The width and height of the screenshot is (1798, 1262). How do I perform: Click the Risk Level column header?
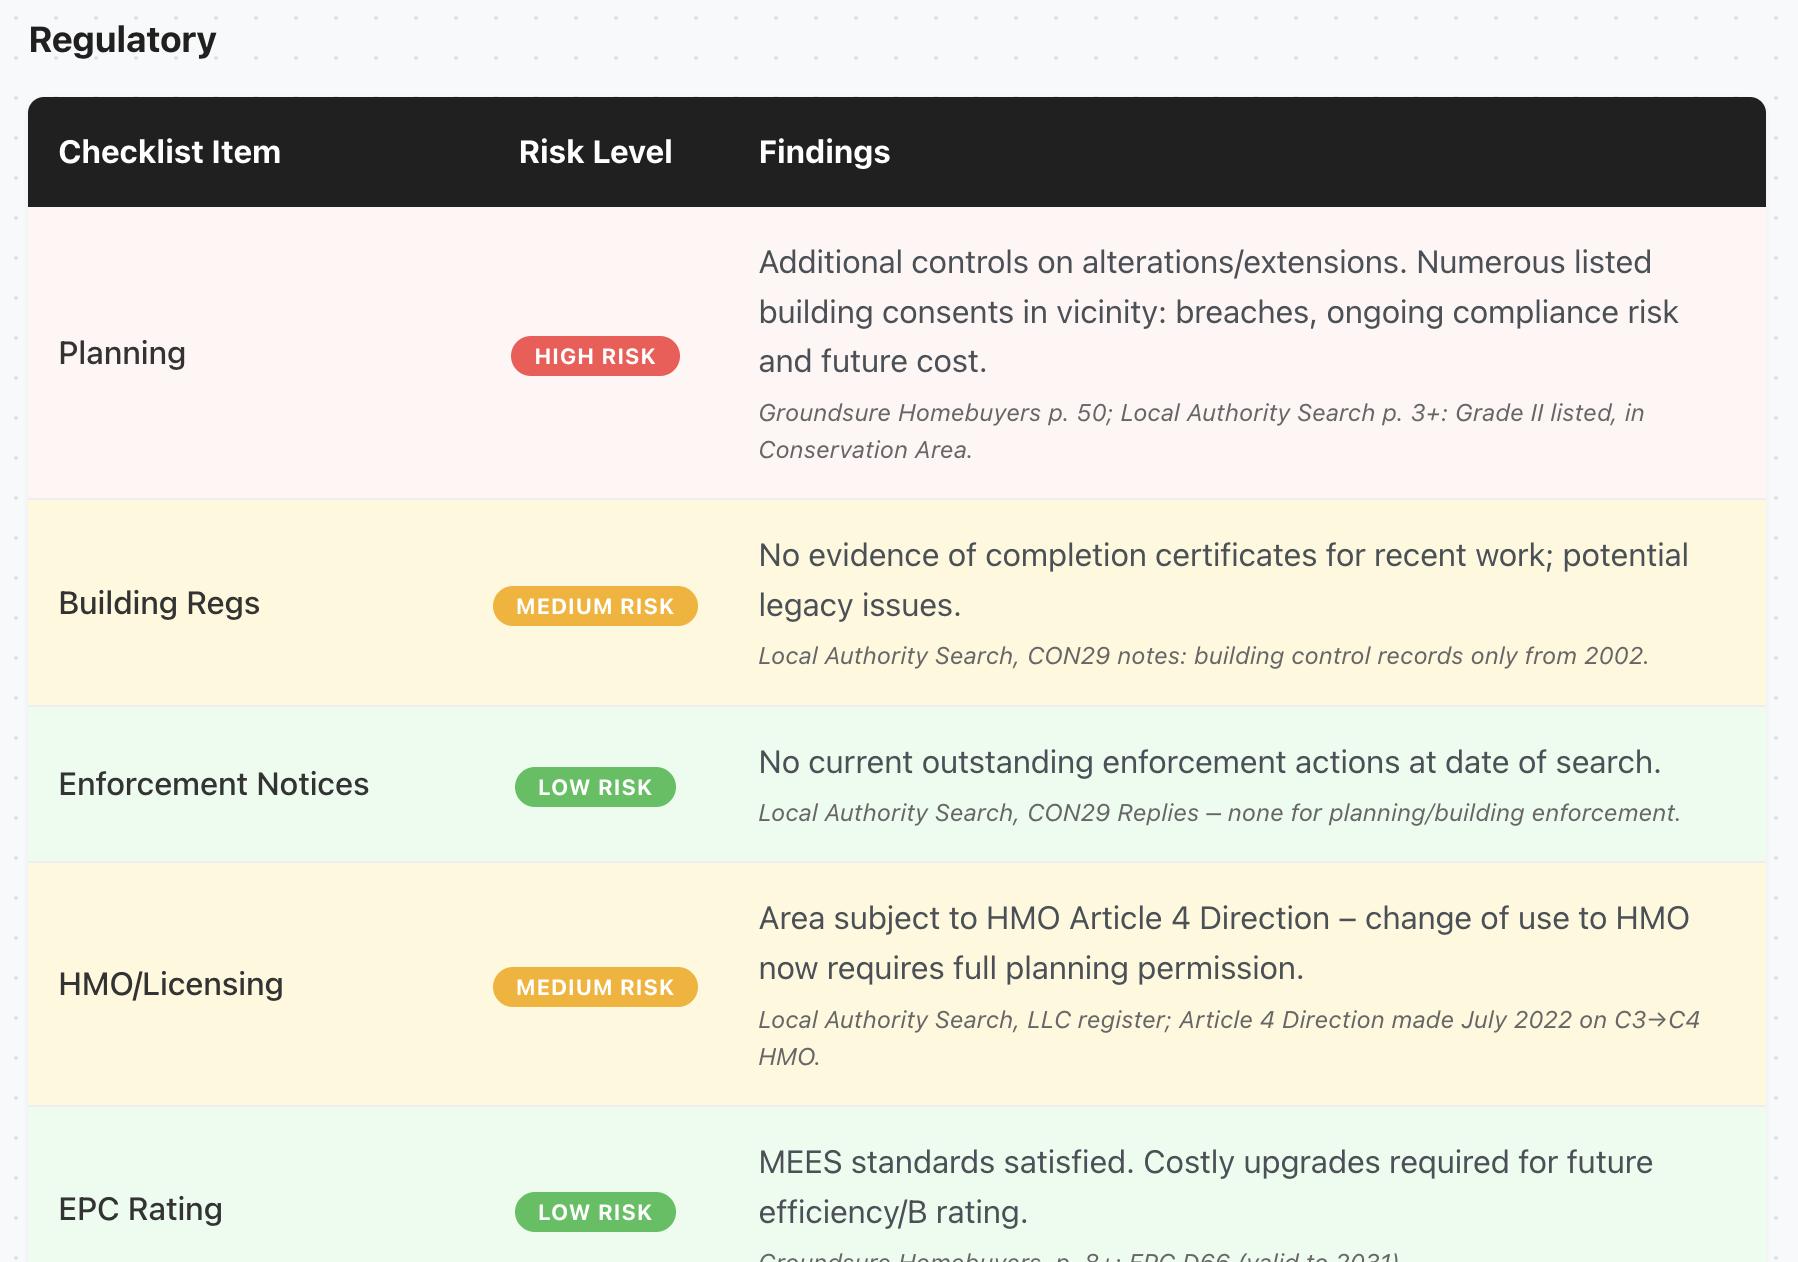tap(595, 152)
